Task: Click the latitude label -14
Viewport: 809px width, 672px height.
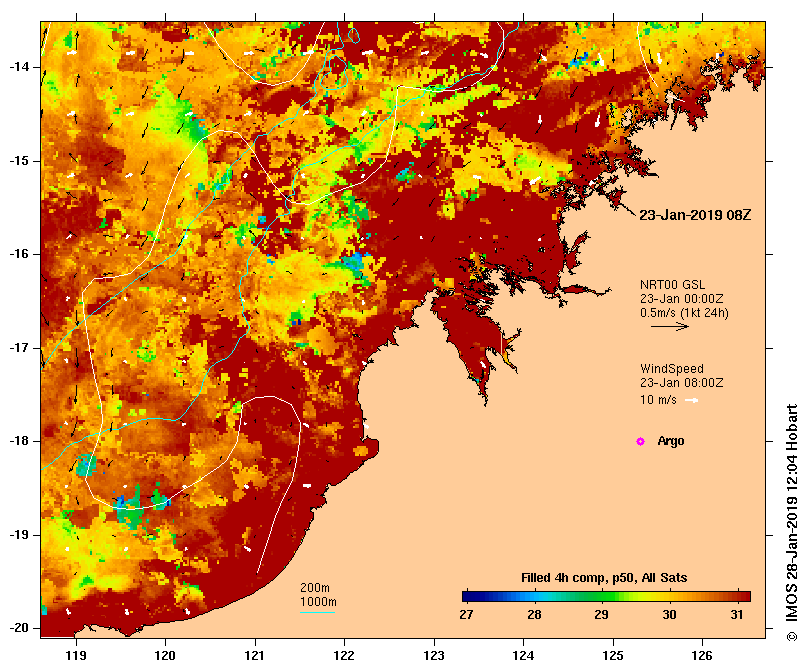Action: coord(19,67)
